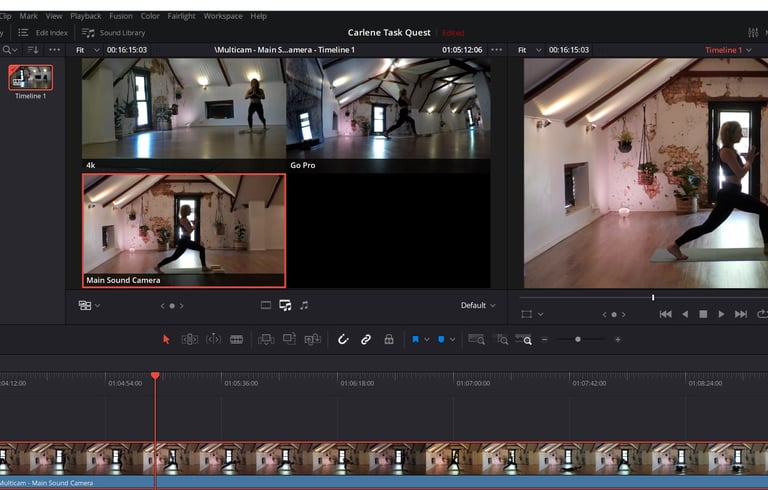This screenshot has height=490, width=768.
Task: Click the audio-only music note icon
Action: (304, 305)
